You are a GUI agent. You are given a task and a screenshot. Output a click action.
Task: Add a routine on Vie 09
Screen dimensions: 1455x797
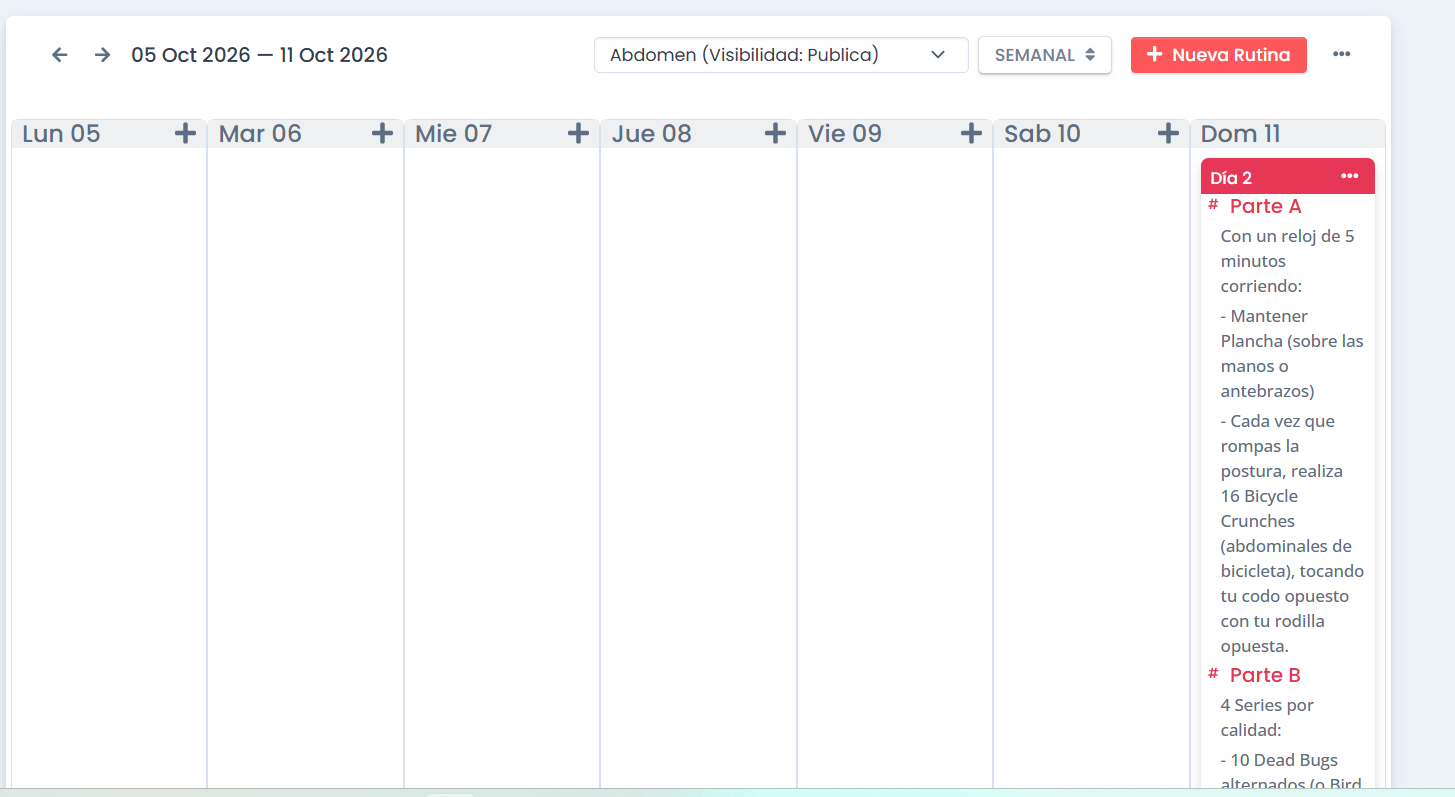pyautogui.click(x=971, y=134)
